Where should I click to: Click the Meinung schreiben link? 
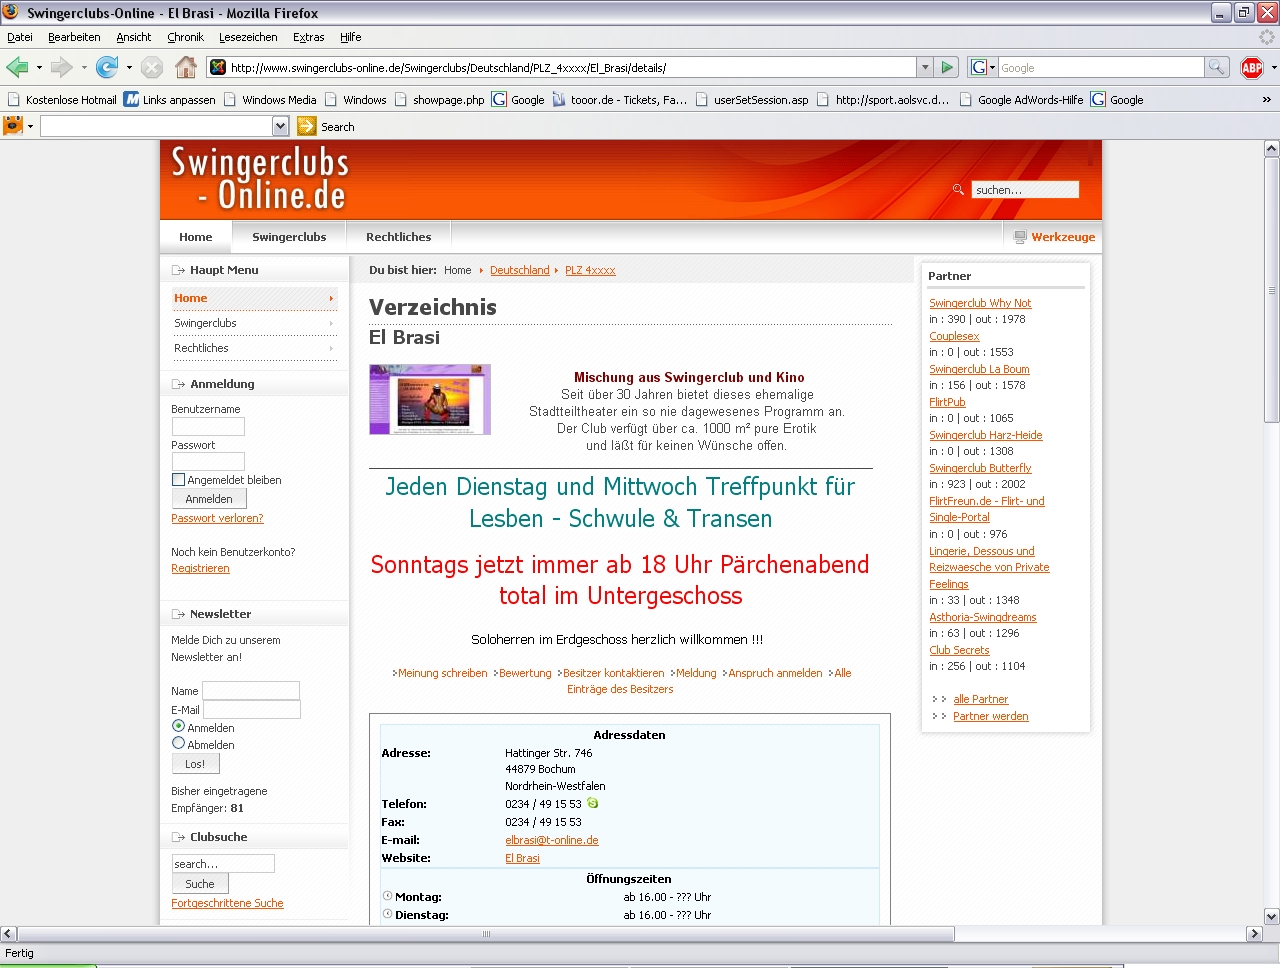point(443,673)
